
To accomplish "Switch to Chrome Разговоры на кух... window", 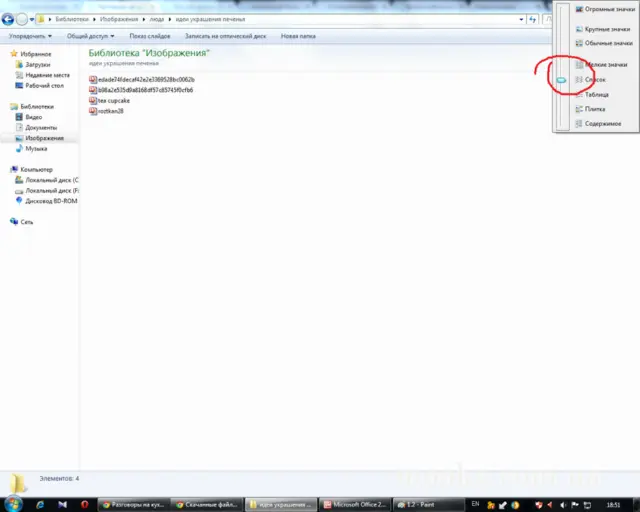I will (x=133, y=505).
